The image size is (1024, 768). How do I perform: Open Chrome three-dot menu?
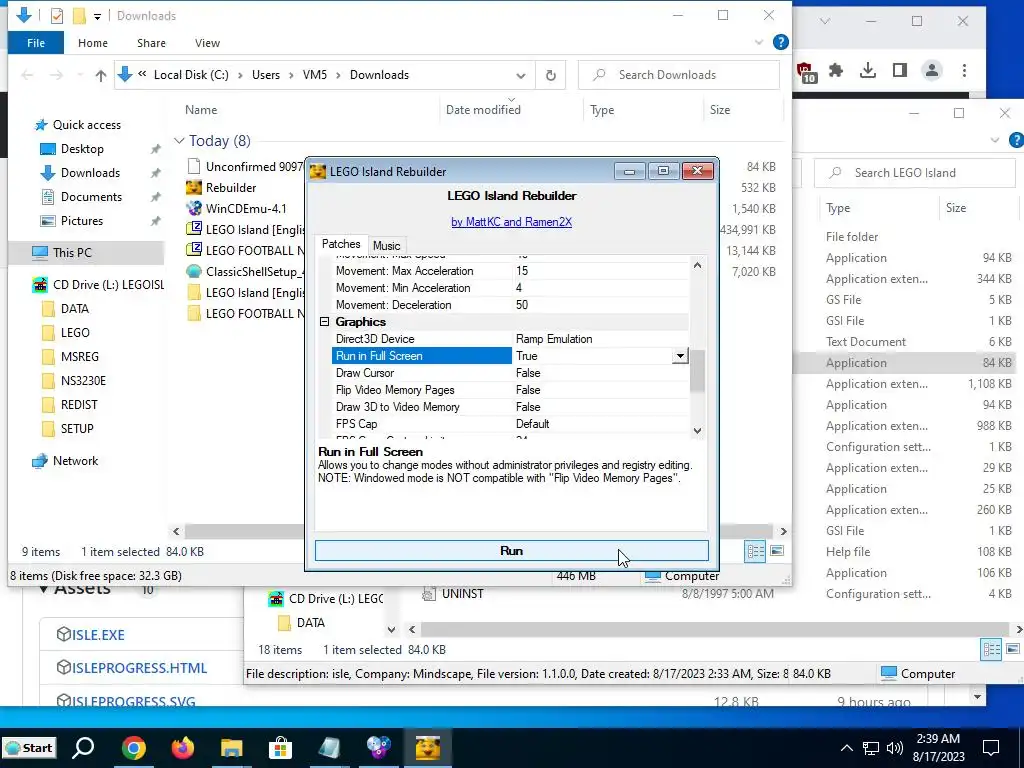pos(965,70)
